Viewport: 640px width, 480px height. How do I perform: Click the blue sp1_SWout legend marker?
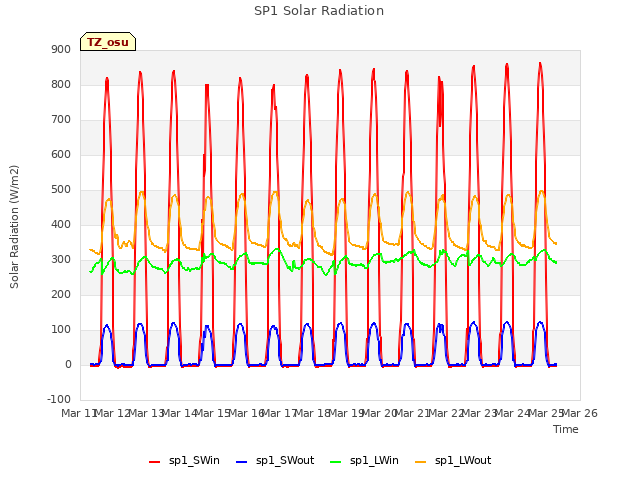[x=242, y=462]
